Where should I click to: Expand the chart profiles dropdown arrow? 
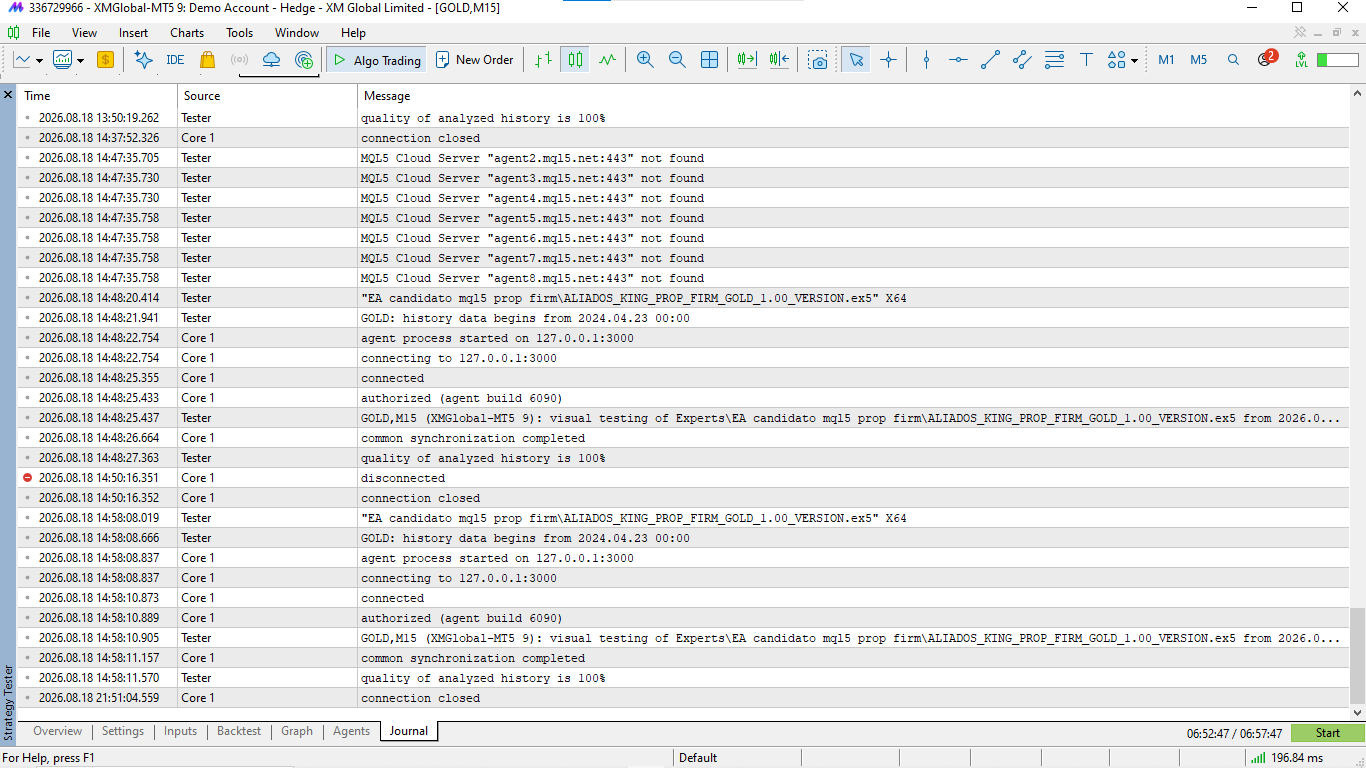80,61
